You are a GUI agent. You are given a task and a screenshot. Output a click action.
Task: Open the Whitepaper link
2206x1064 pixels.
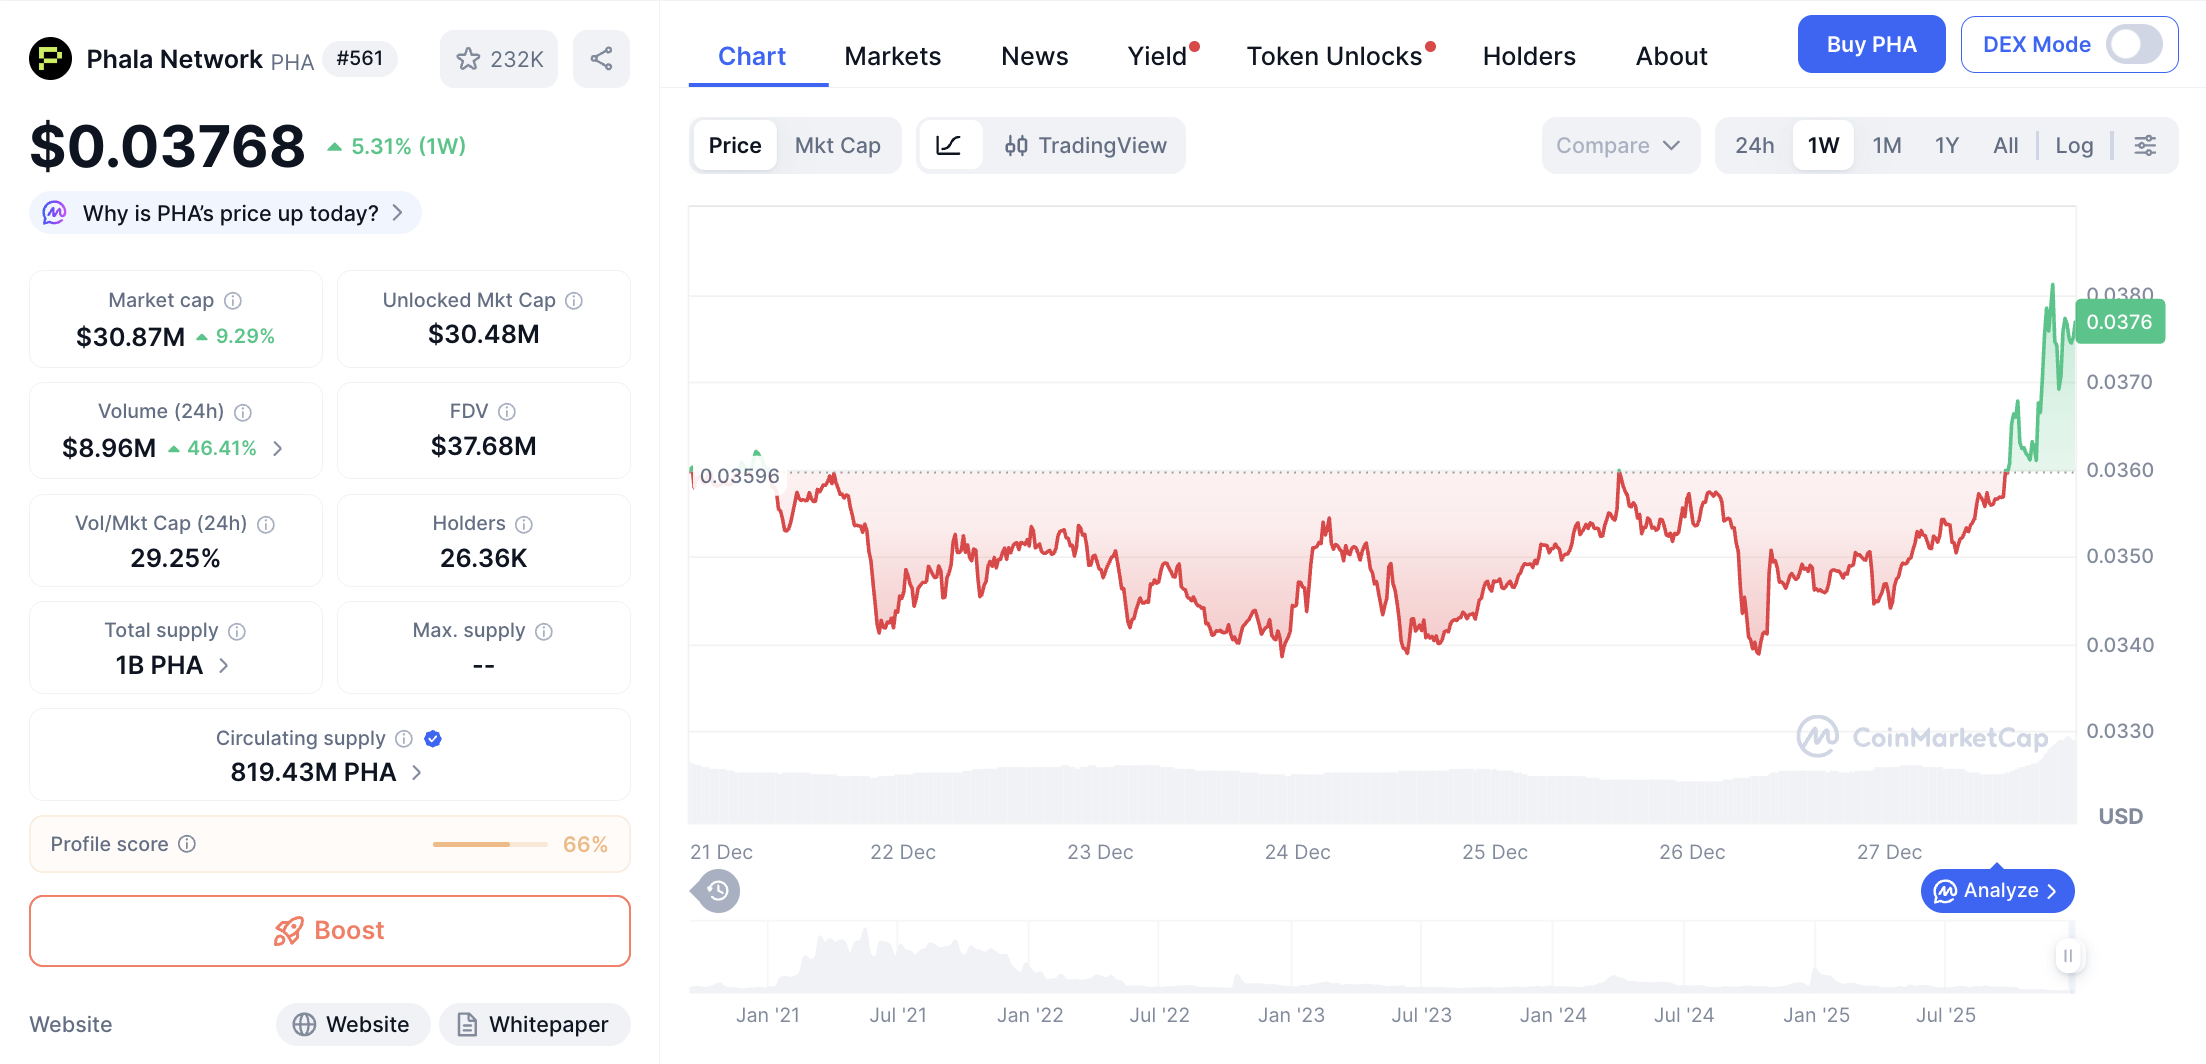point(534,1025)
